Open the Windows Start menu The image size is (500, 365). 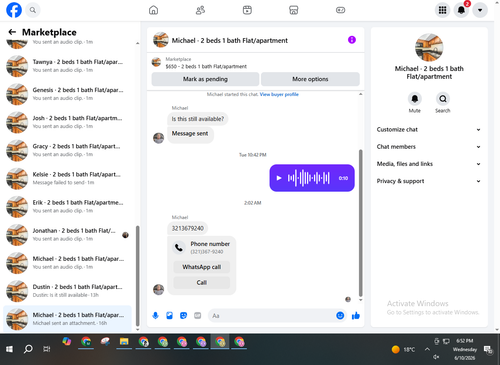9,349
